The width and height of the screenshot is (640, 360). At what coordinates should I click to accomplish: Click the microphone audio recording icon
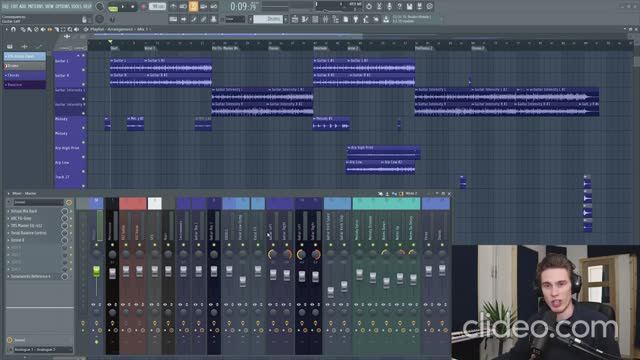coord(389,7)
